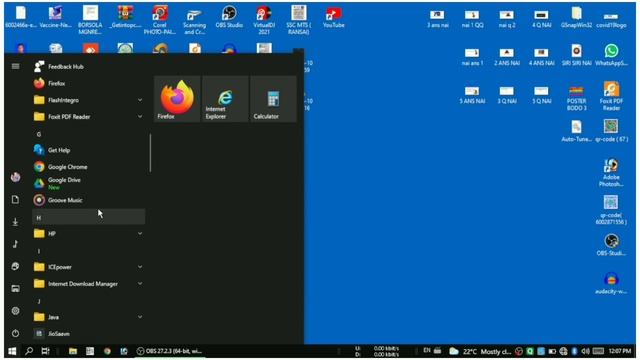Viewport: 640px width, 360px height.
Task: Select the Corel PHOTO-PAINT desktop icon
Action: 160,20
